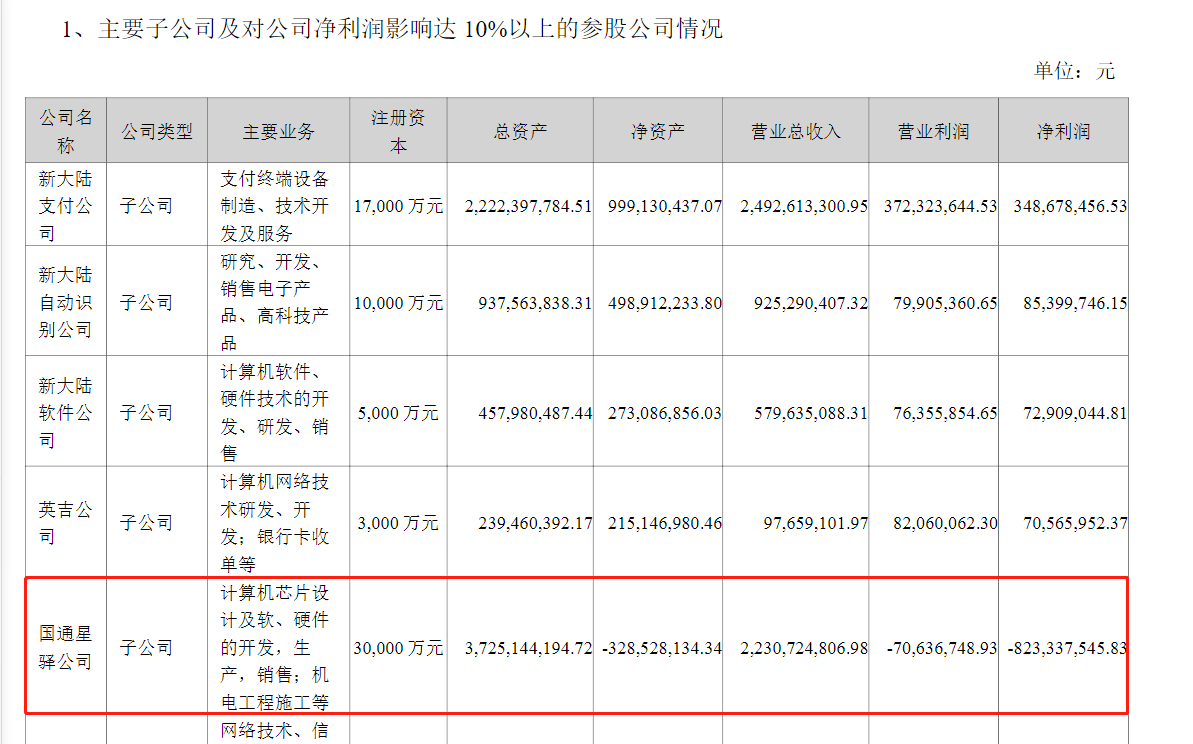The height and width of the screenshot is (744, 1193).
Task: Click the section heading about 主要子公司
Action: [x=392, y=29]
